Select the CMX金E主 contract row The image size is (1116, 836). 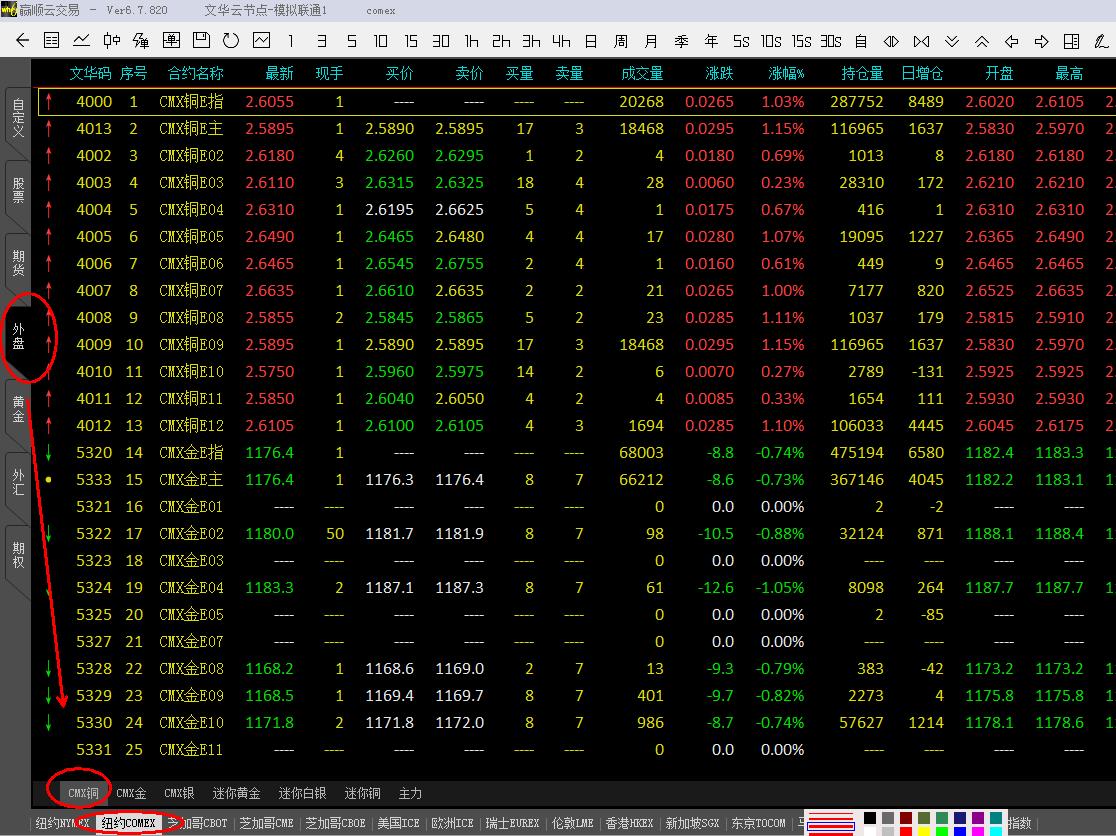[191, 479]
